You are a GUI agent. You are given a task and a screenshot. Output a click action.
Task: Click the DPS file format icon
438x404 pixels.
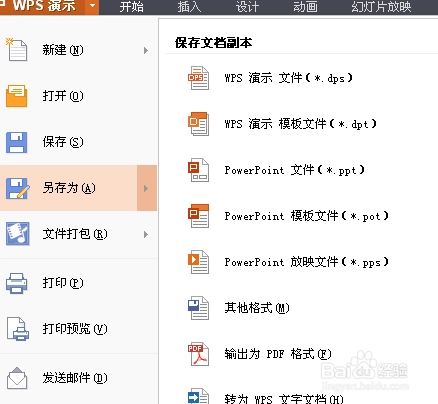(x=198, y=78)
